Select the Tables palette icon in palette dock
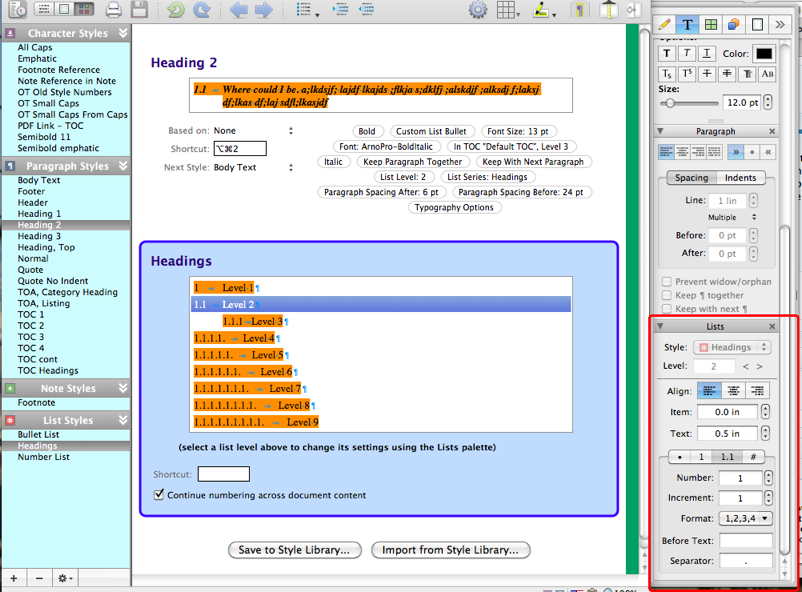802x592 pixels. (x=711, y=24)
